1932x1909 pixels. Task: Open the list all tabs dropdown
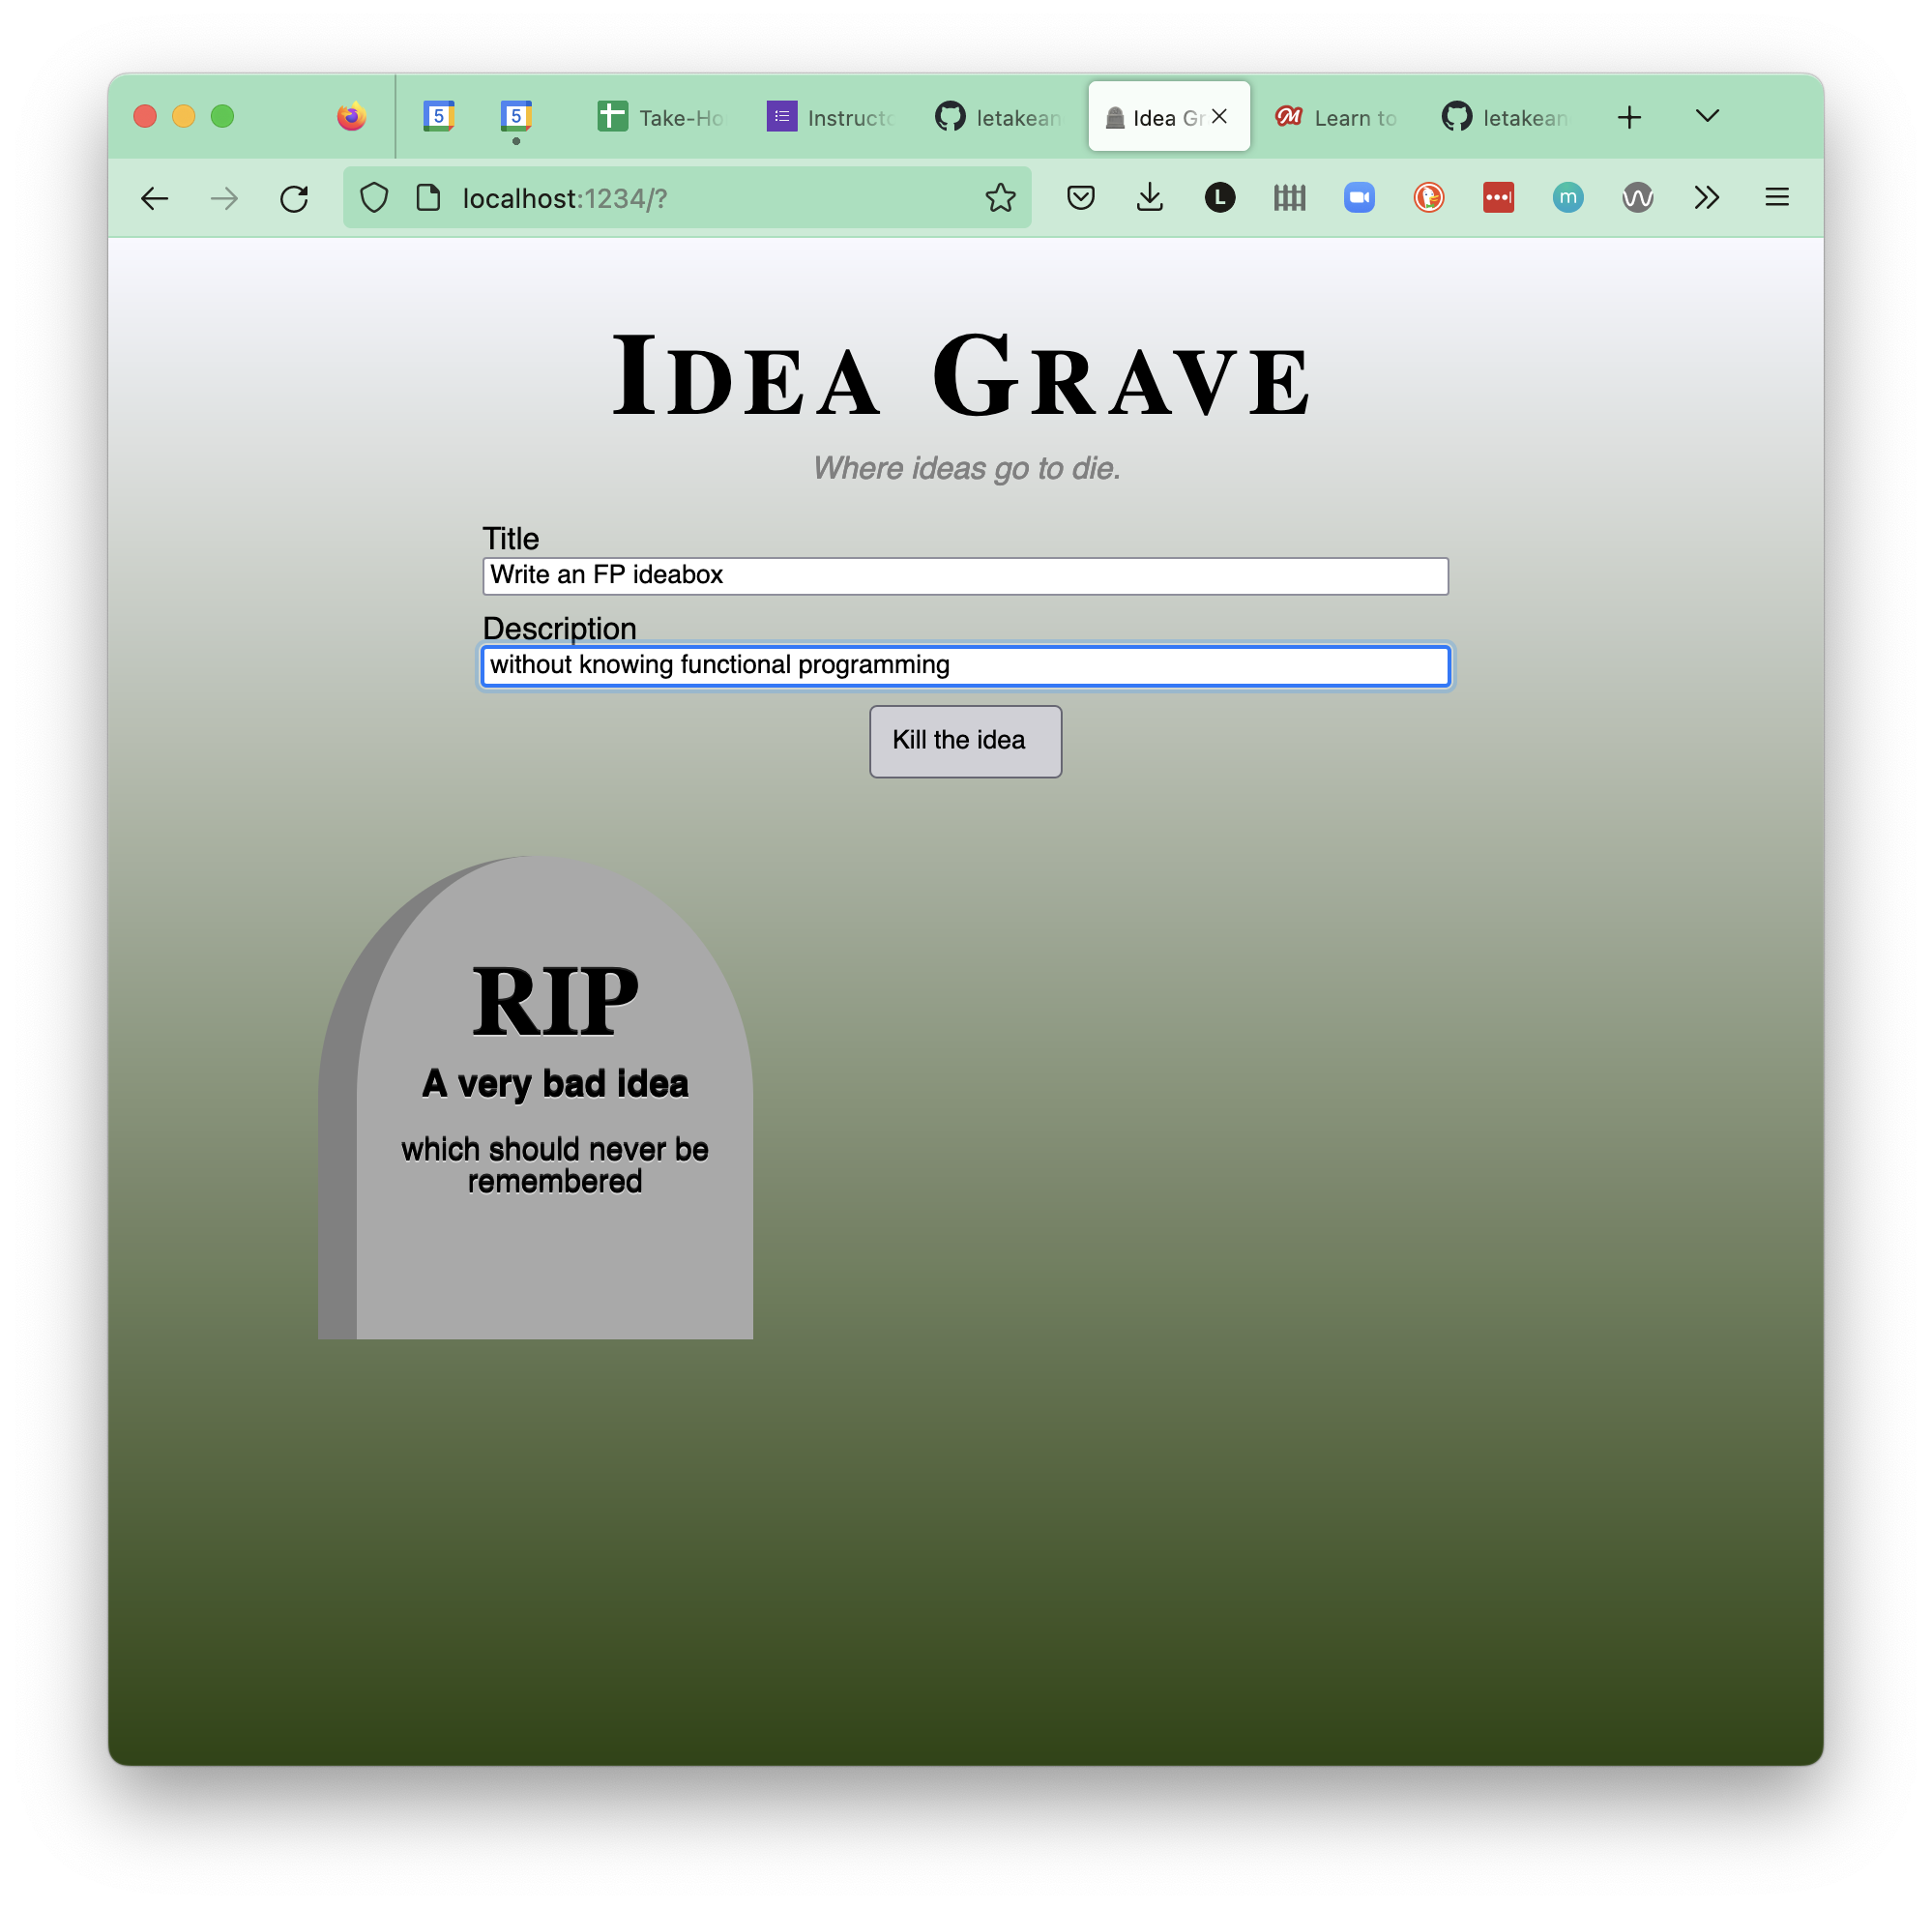point(1707,116)
